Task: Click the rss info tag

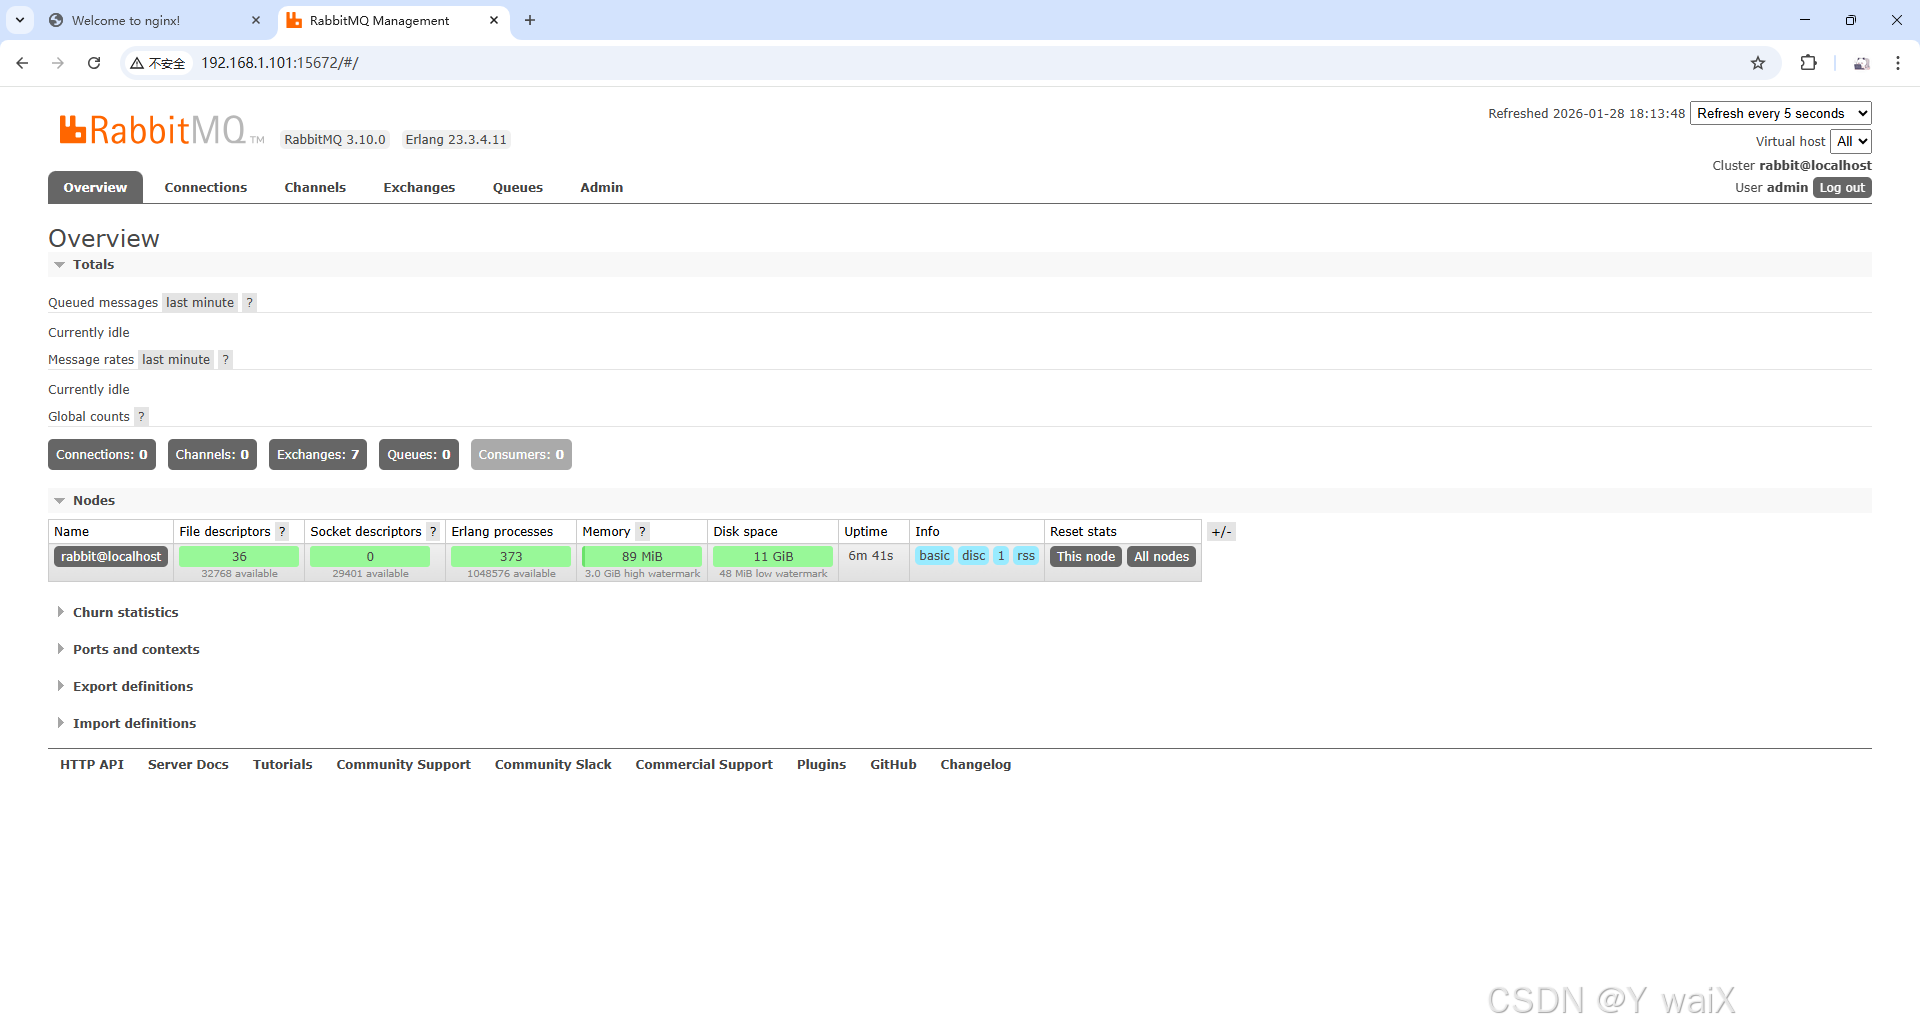Action: [1026, 556]
